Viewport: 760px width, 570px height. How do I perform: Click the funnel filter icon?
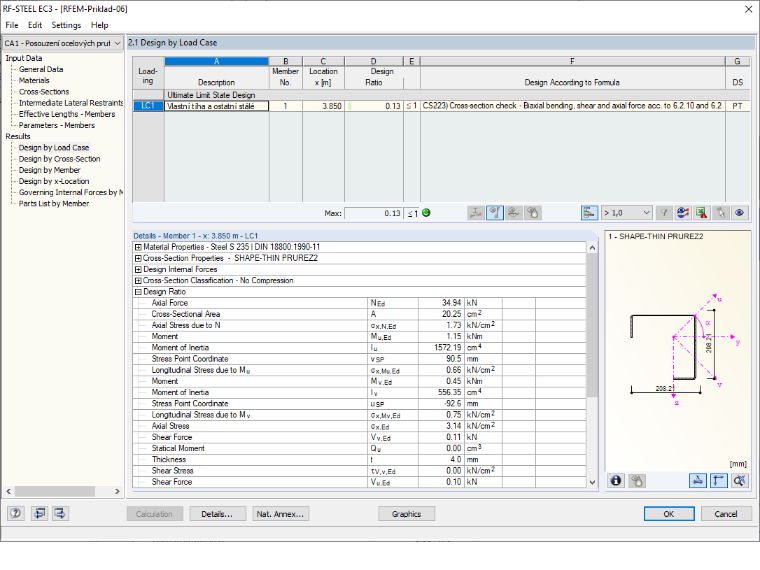click(x=665, y=213)
